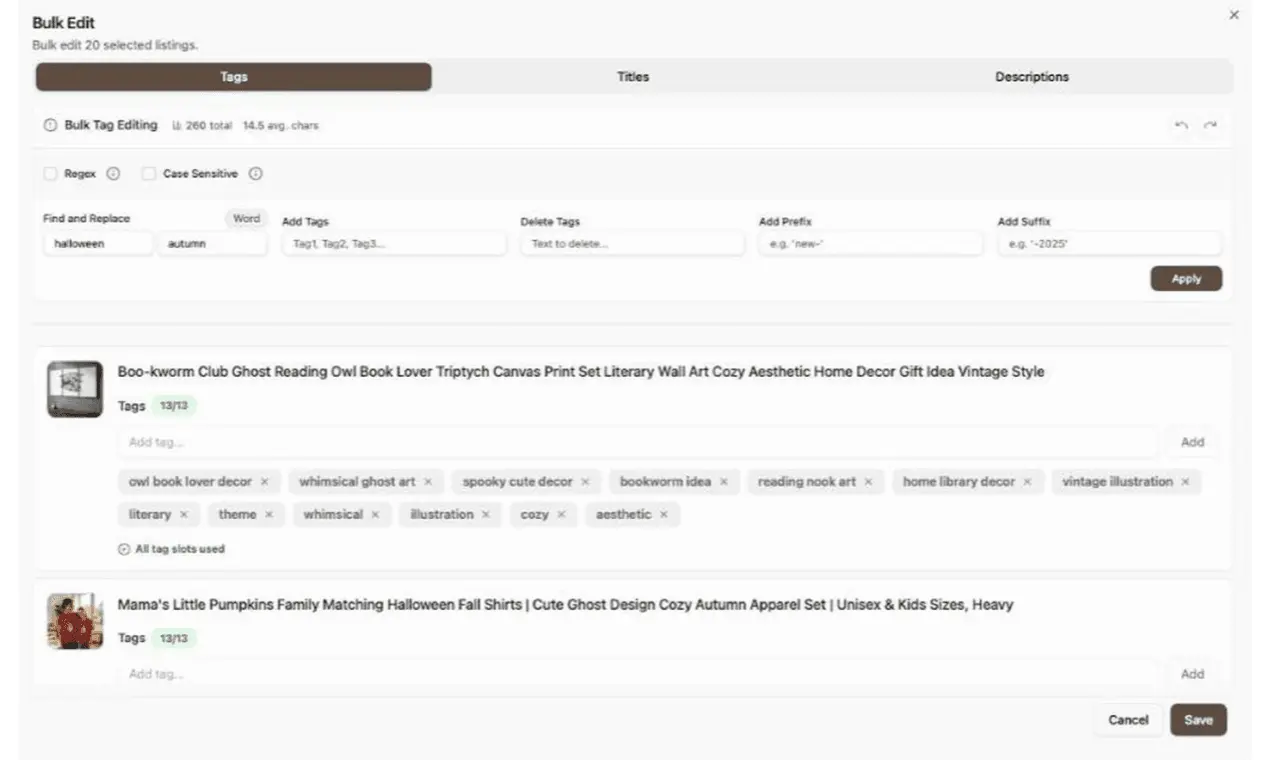Click the replace field containing 'autumn'
The width and height of the screenshot is (1270, 760).
click(212, 244)
